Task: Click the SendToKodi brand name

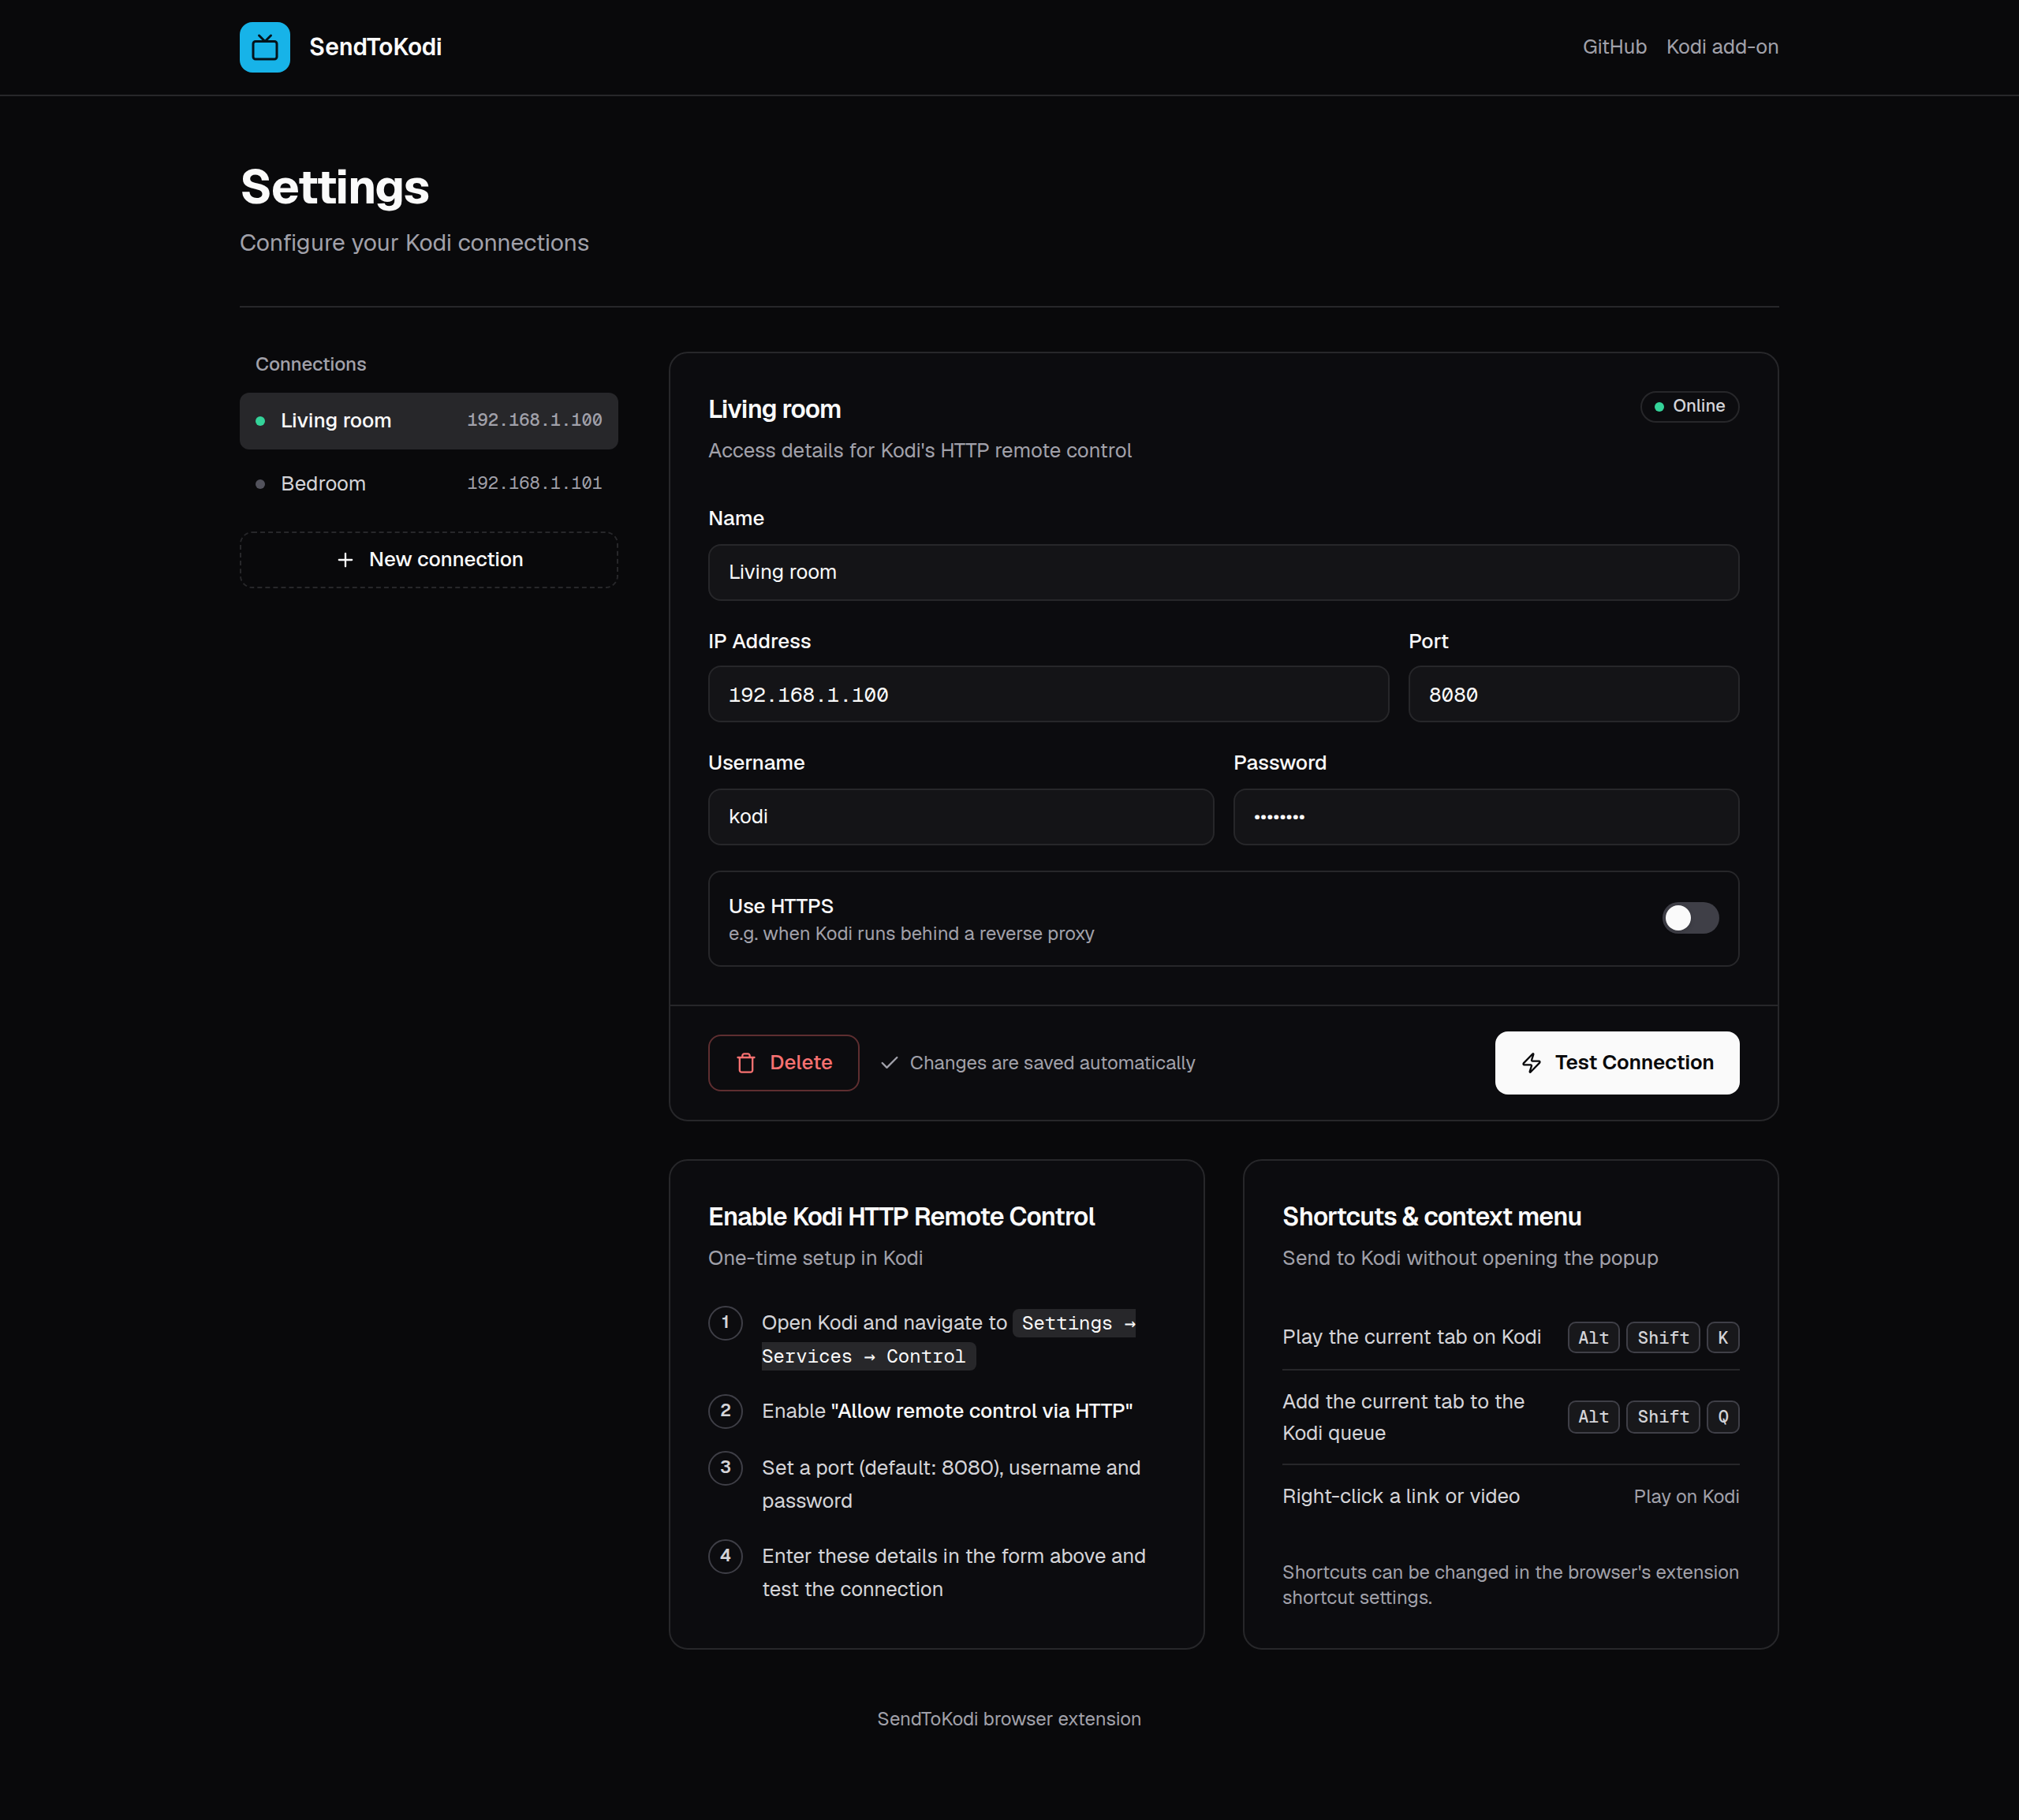Action: pos(375,47)
